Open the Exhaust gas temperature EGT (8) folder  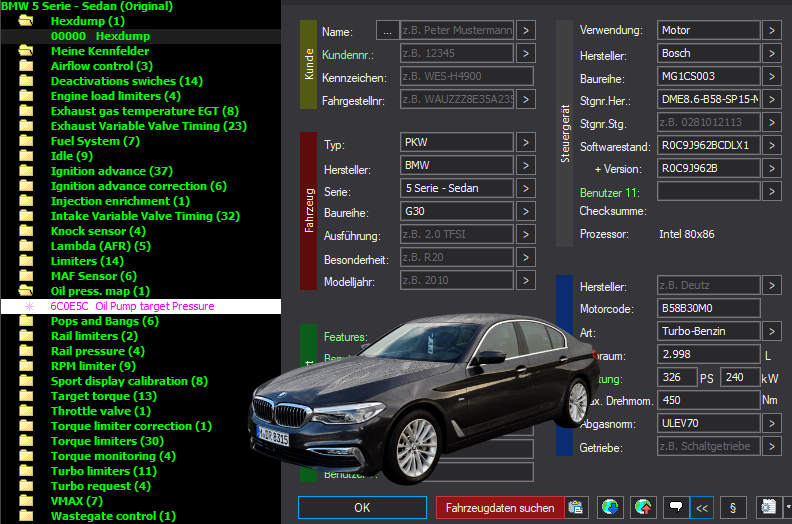click(x=145, y=111)
